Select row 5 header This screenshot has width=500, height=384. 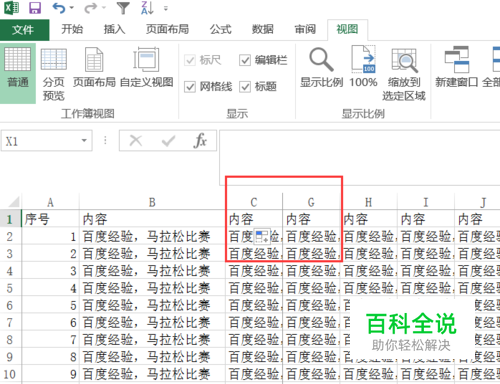10,288
